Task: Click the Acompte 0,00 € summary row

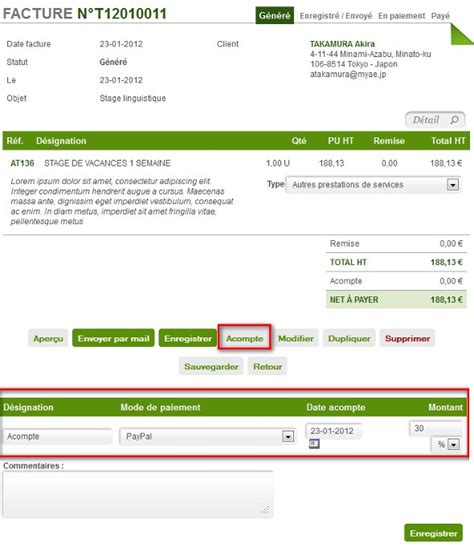Action: pos(396,281)
